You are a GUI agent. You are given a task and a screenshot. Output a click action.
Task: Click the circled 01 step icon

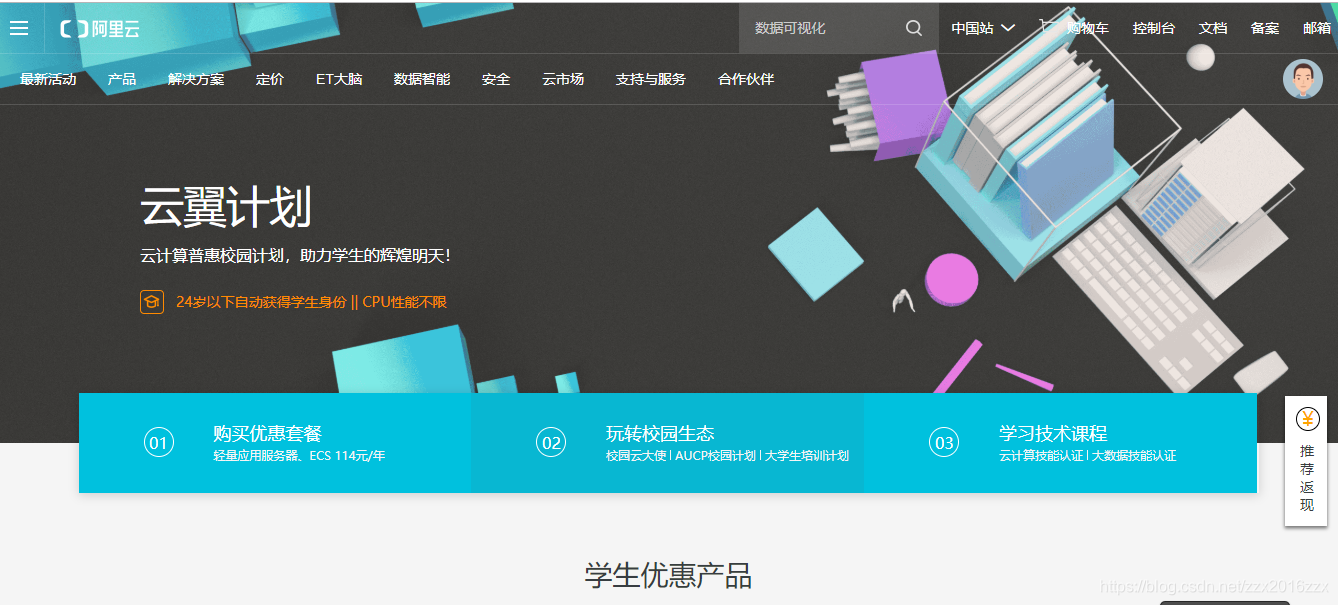point(159,442)
